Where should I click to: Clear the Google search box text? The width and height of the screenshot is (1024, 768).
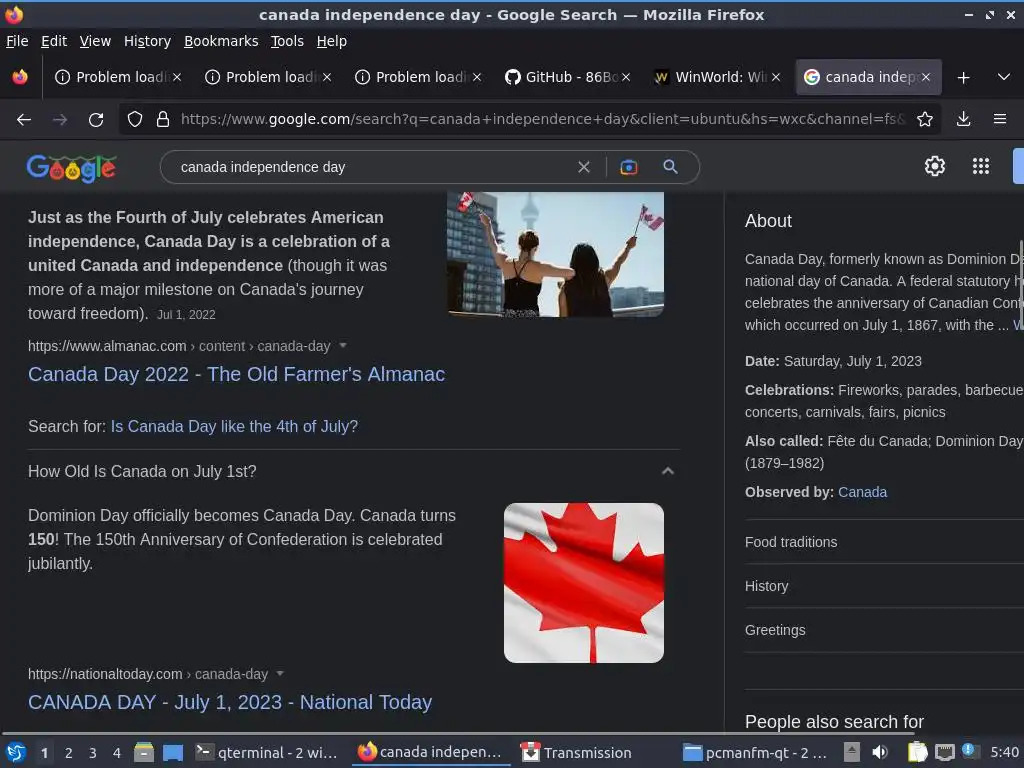tap(584, 167)
